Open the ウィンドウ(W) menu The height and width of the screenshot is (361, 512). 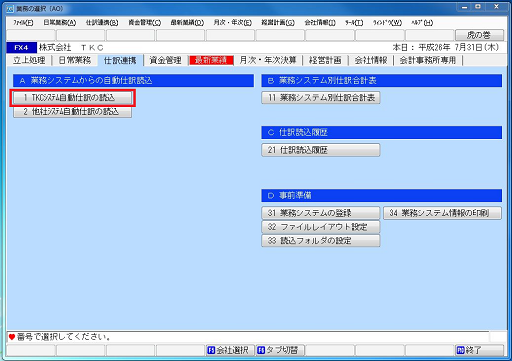(x=387, y=23)
